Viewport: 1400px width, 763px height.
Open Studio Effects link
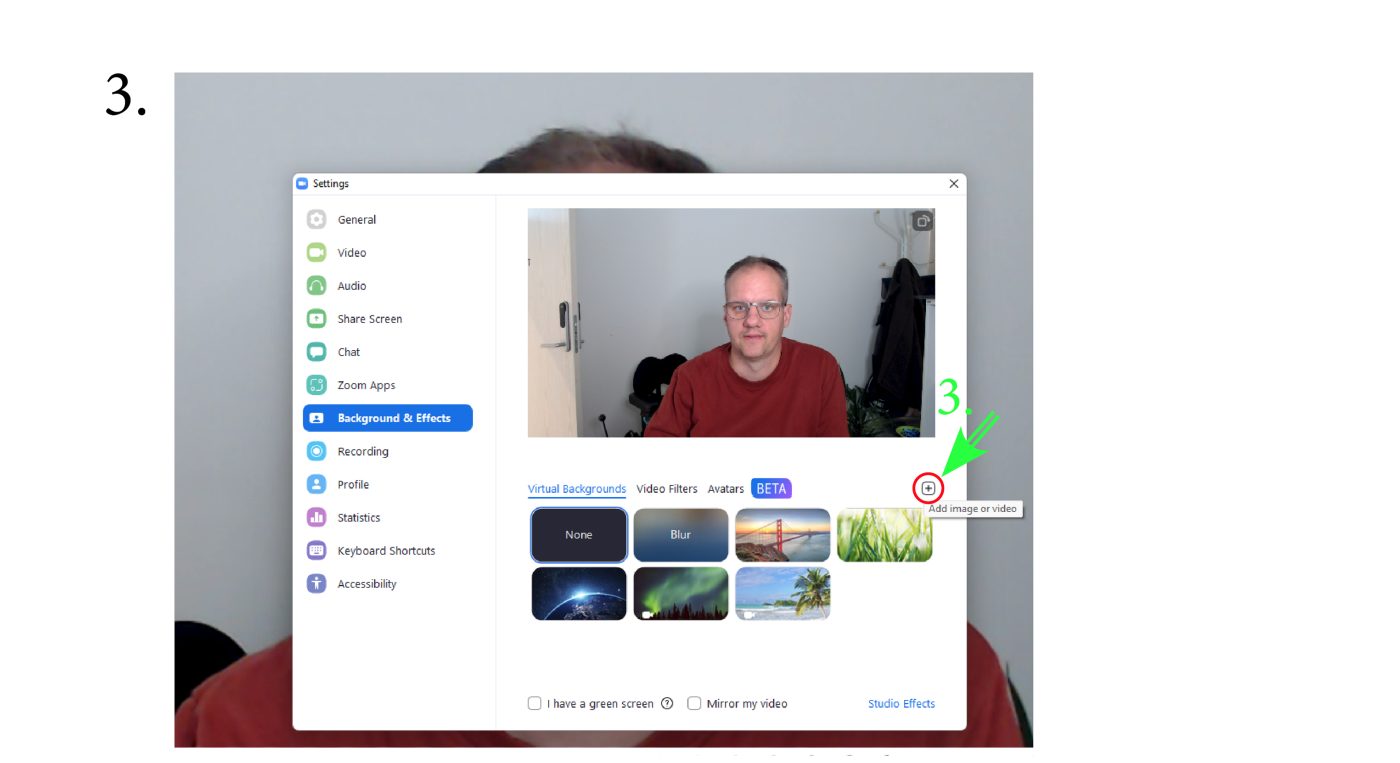[x=901, y=704]
